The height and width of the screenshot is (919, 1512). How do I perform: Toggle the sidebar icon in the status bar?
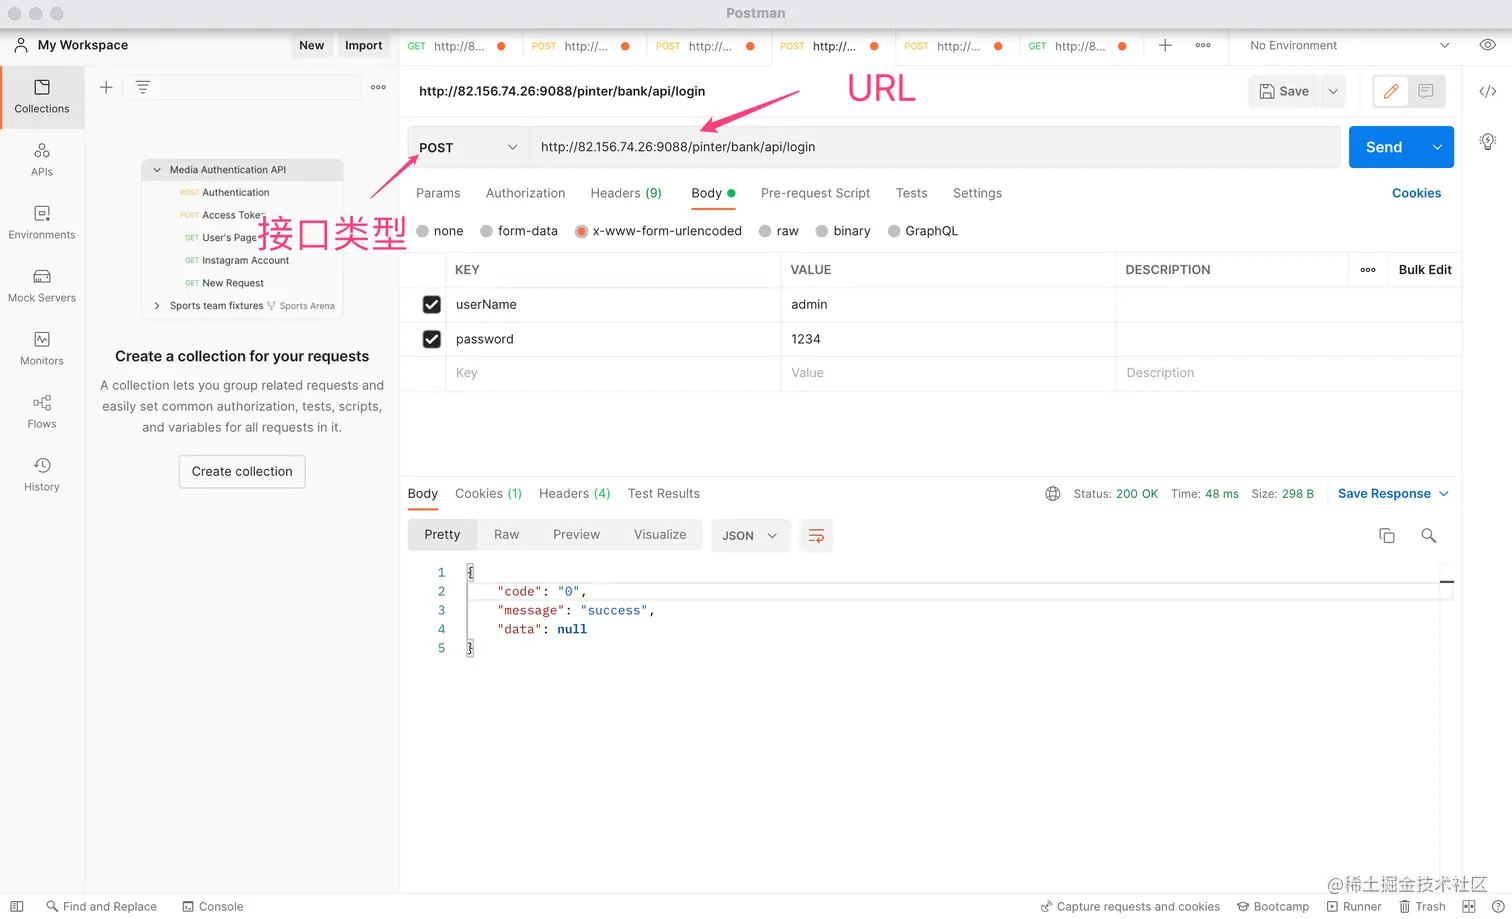click(x=17, y=907)
